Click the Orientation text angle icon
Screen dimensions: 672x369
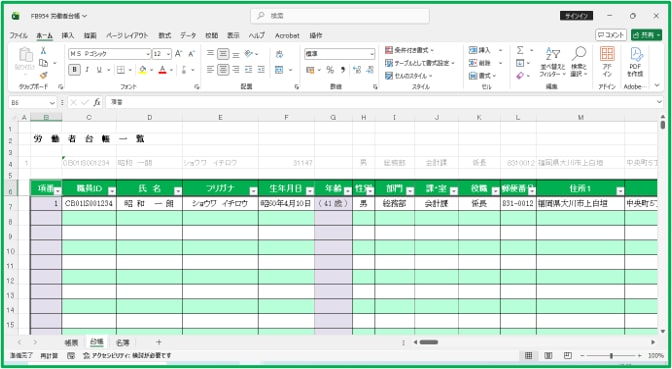(x=249, y=54)
